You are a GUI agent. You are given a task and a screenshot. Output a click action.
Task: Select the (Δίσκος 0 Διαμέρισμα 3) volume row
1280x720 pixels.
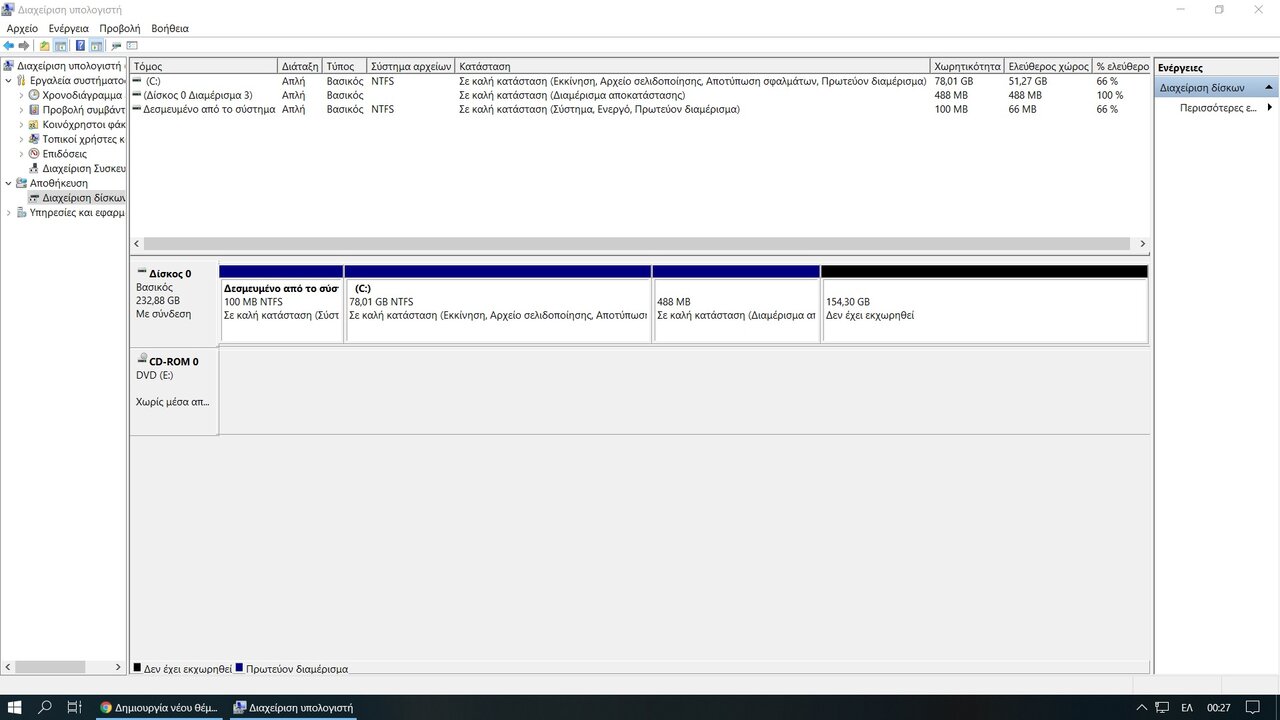(x=640, y=95)
